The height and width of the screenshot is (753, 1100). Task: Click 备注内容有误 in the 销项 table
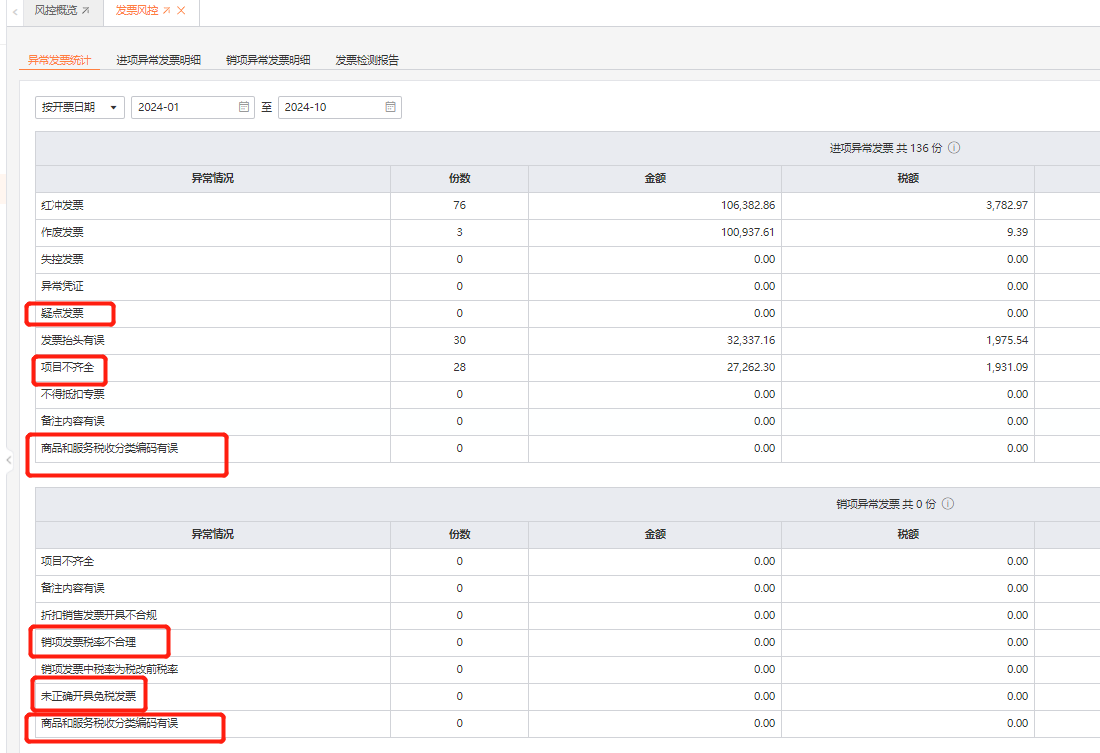coord(73,588)
